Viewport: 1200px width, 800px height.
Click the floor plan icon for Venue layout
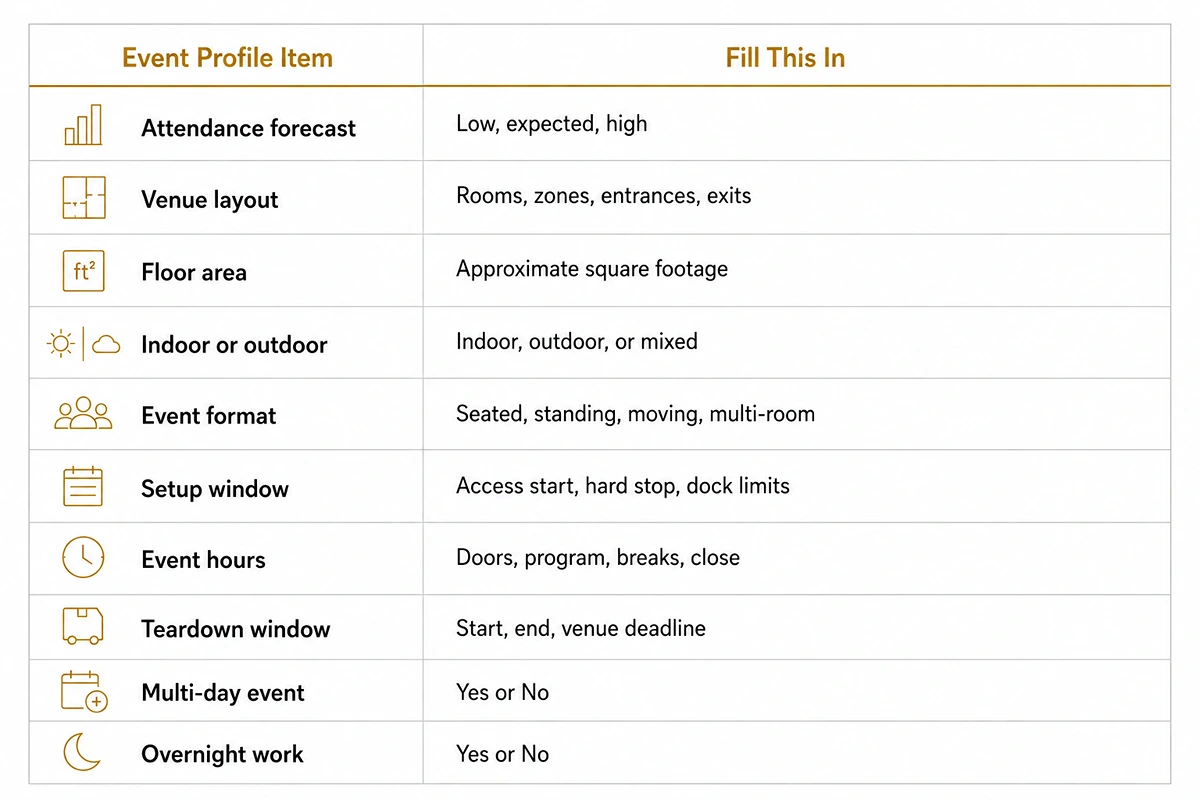pos(83,198)
